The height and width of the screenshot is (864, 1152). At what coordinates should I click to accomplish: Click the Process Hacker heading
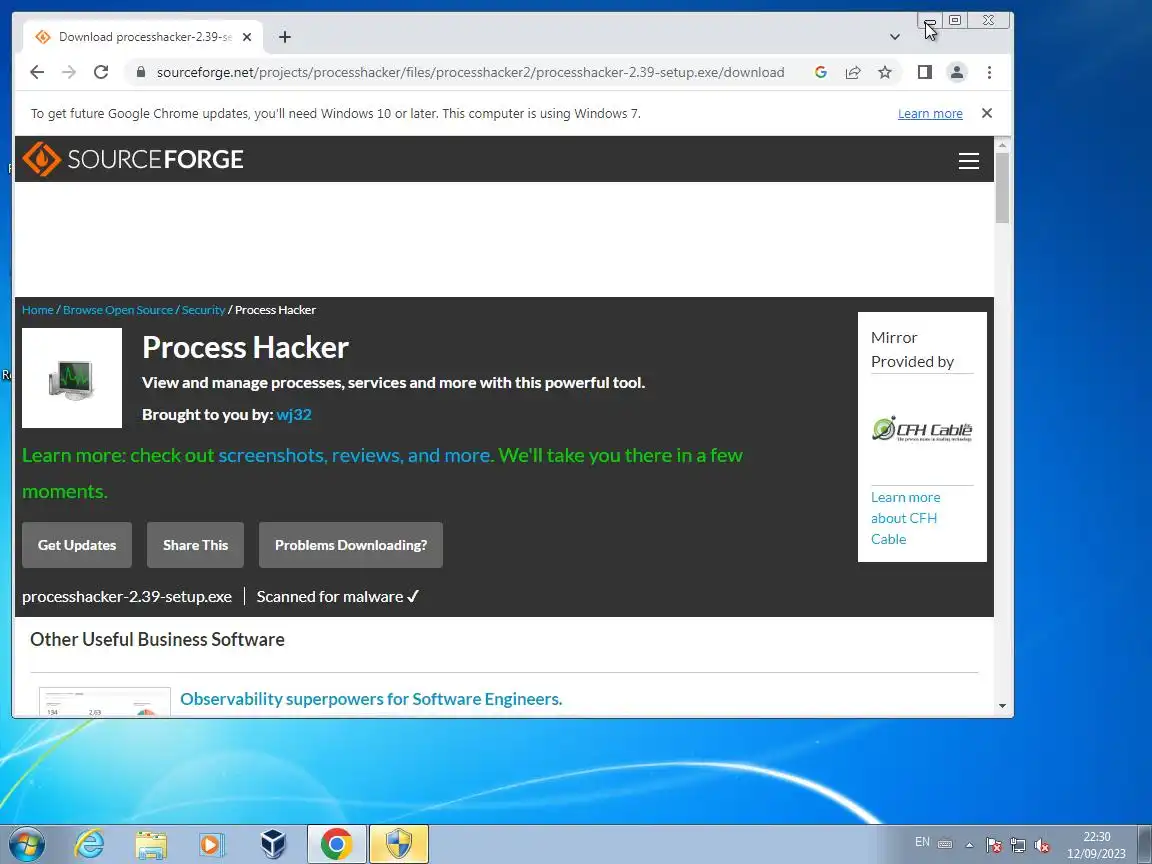point(245,348)
